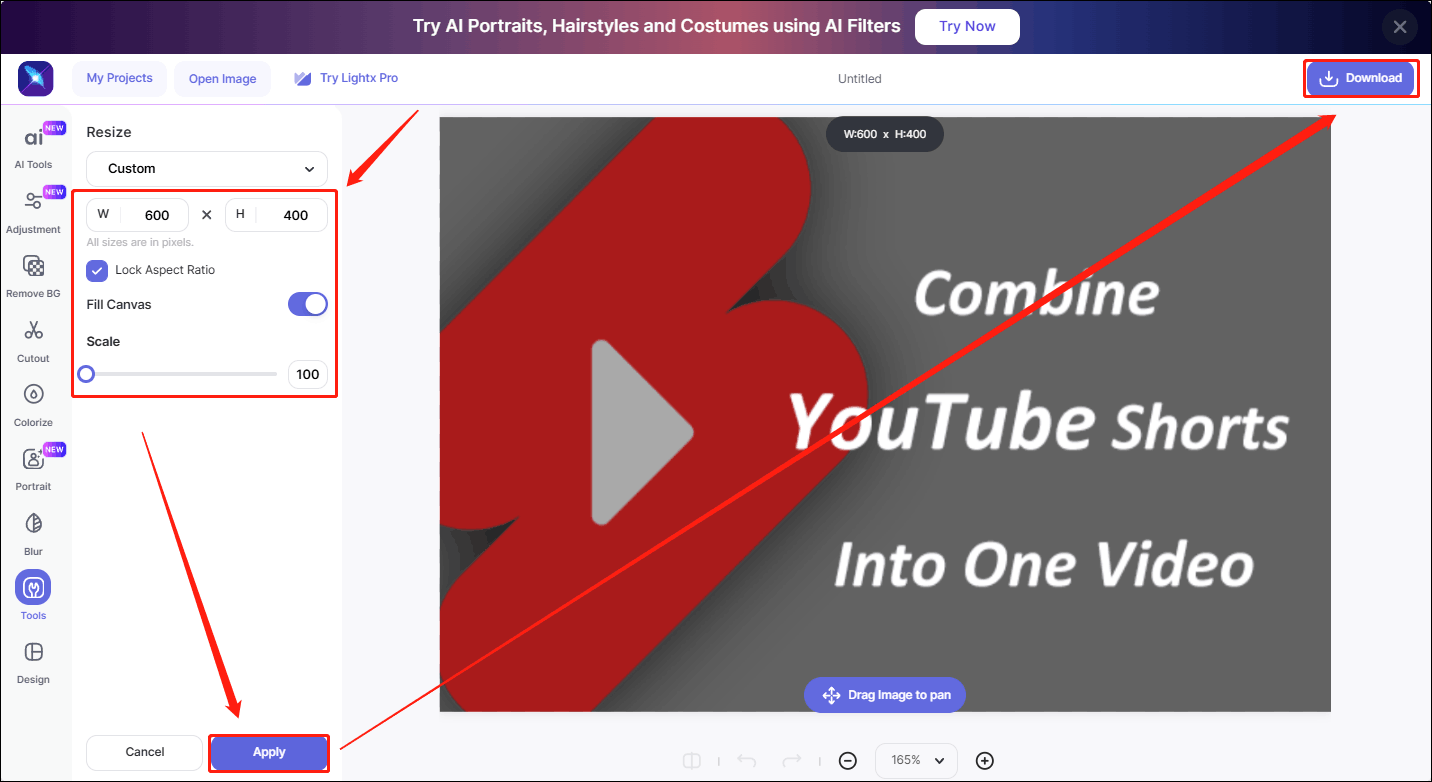Zoom out with the minus icon
Screen dimensions: 1432x782
pos(848,761)
